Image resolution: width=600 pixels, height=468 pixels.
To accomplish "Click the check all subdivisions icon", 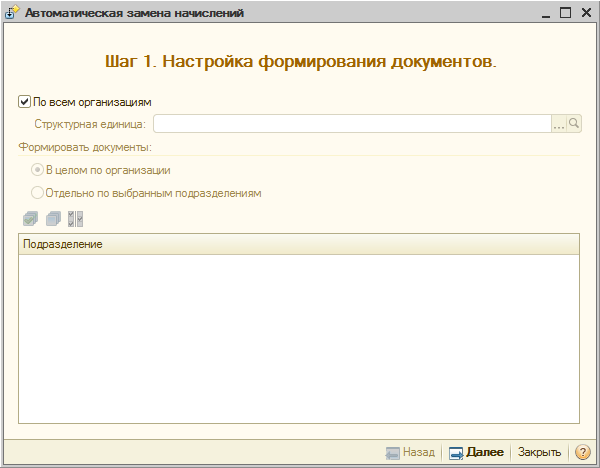I will [x=28, y=219].
